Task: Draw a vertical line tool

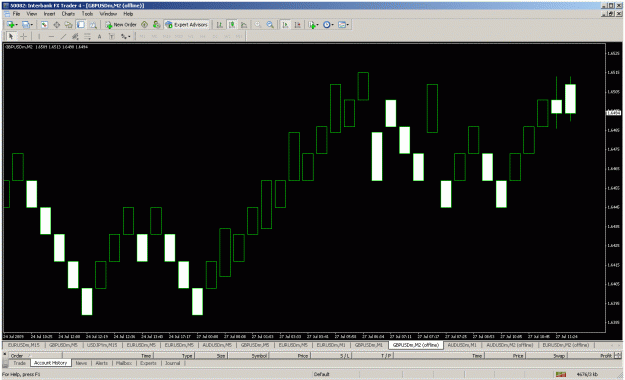Action: [x=39, y=37]
